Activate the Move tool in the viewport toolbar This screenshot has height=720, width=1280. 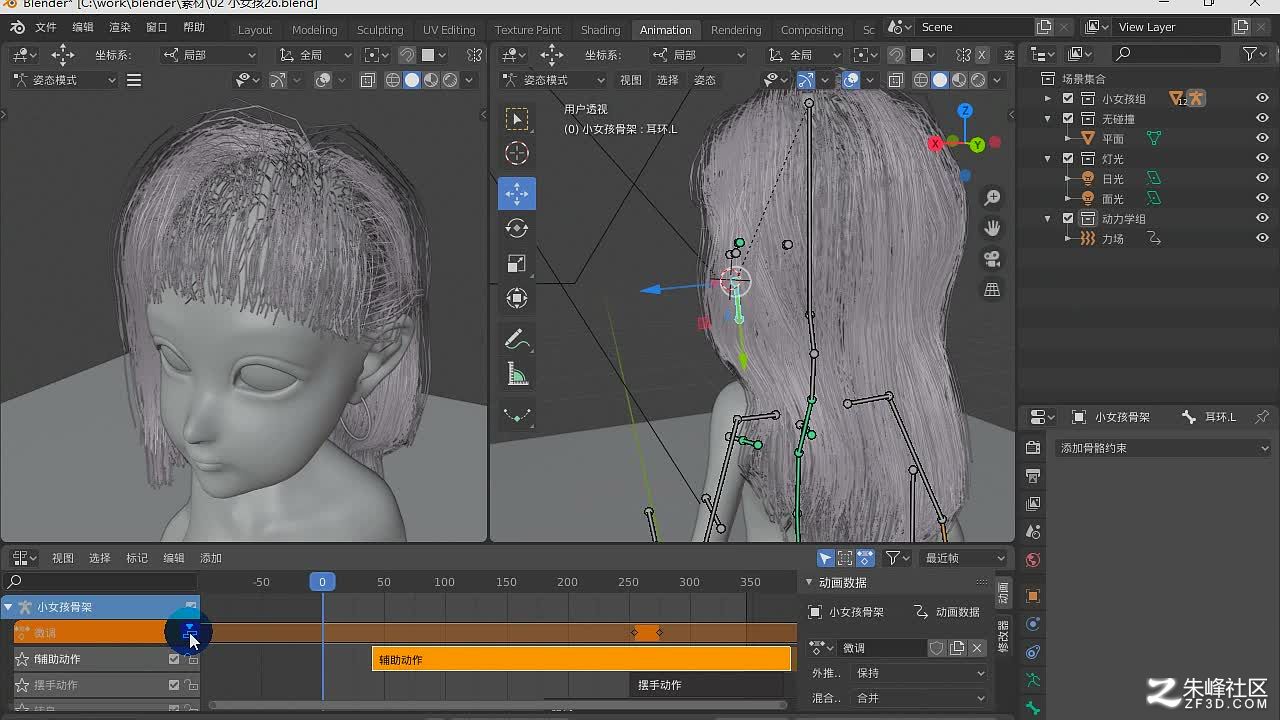pyautogui.click(x=517, y=193)
